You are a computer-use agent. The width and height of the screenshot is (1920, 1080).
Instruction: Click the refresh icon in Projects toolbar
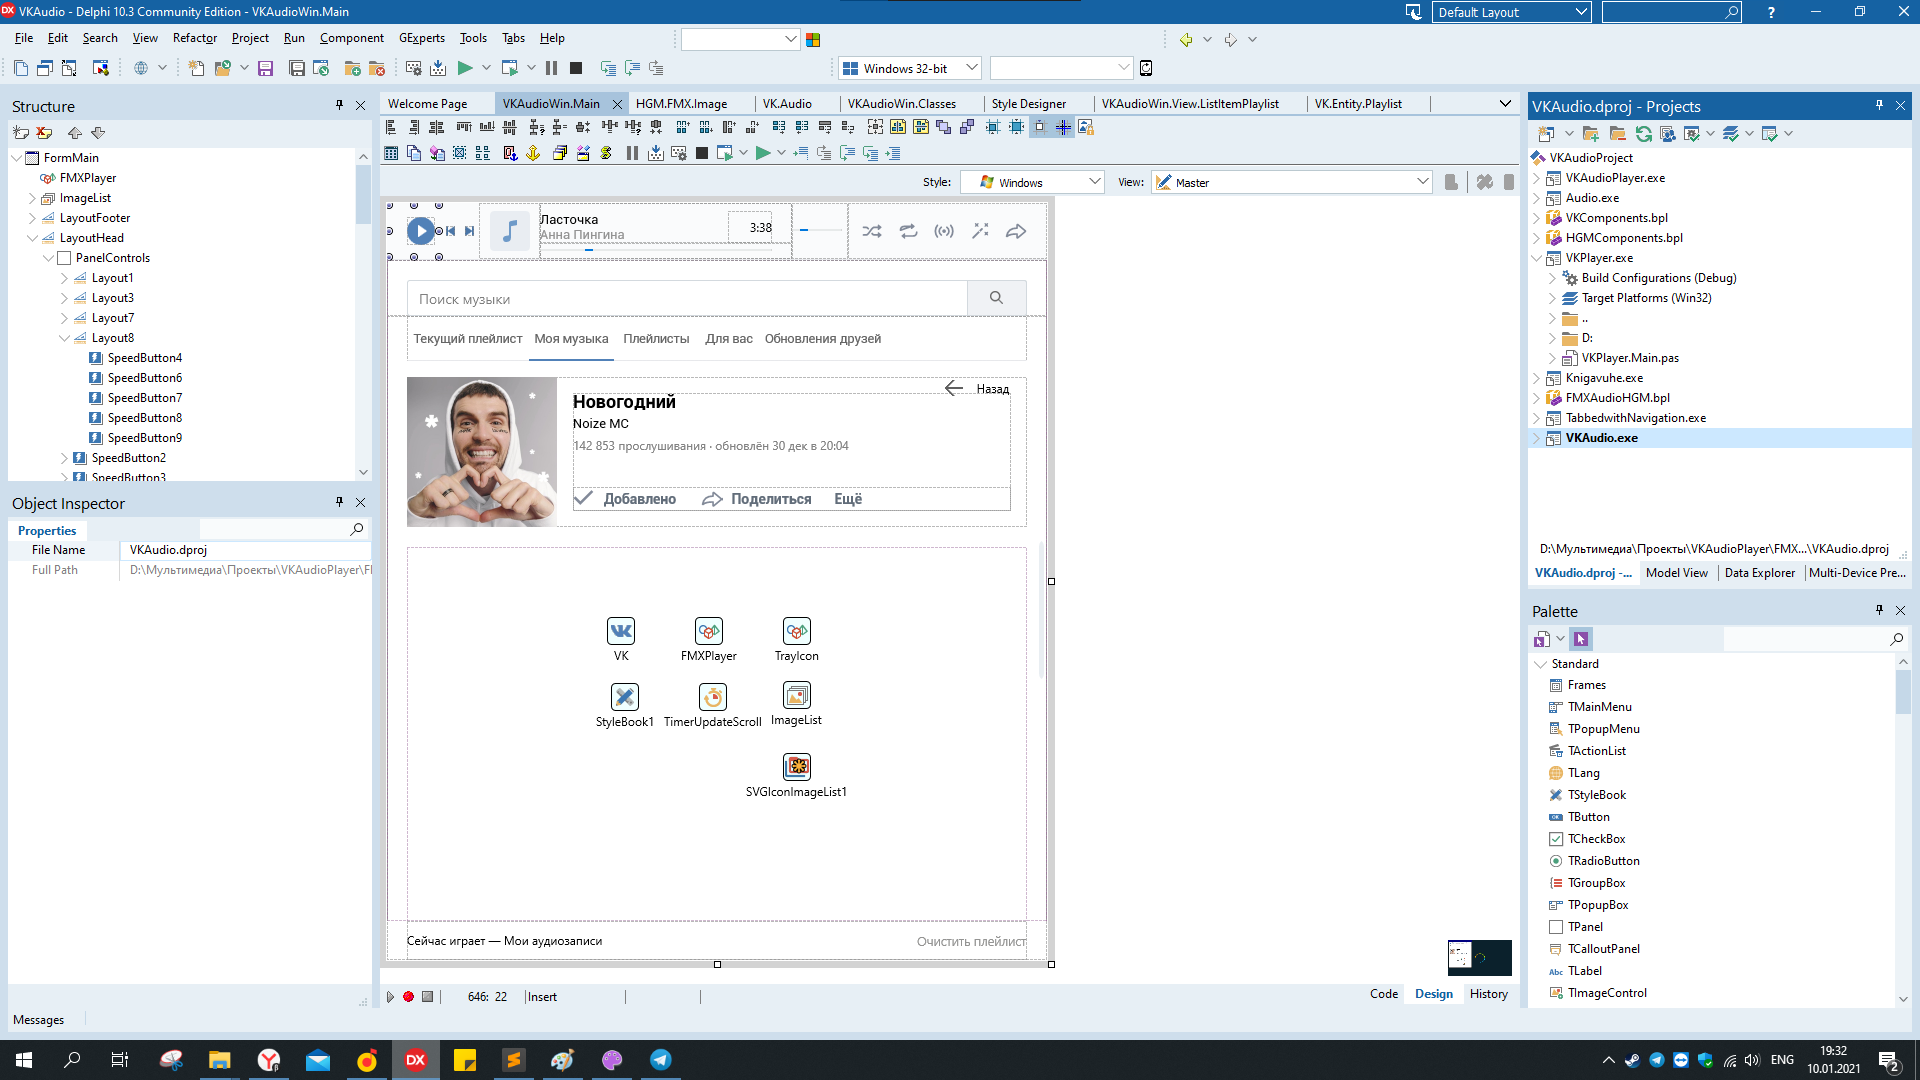pyautogui.click(x=1643, y=133)
